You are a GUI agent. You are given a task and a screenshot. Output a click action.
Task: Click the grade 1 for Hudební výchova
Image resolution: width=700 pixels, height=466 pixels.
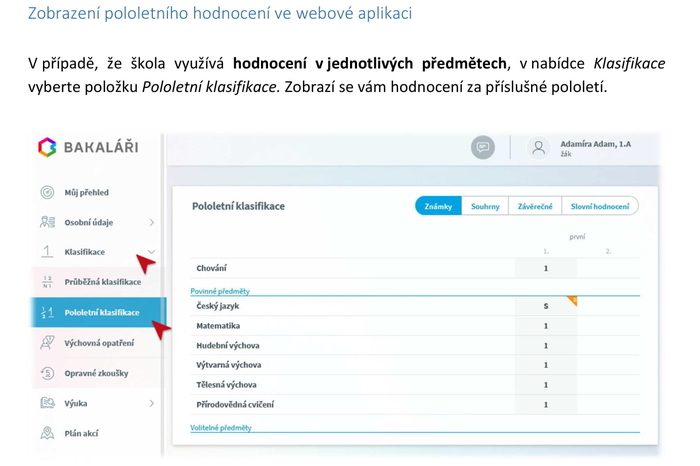point(546,345)
